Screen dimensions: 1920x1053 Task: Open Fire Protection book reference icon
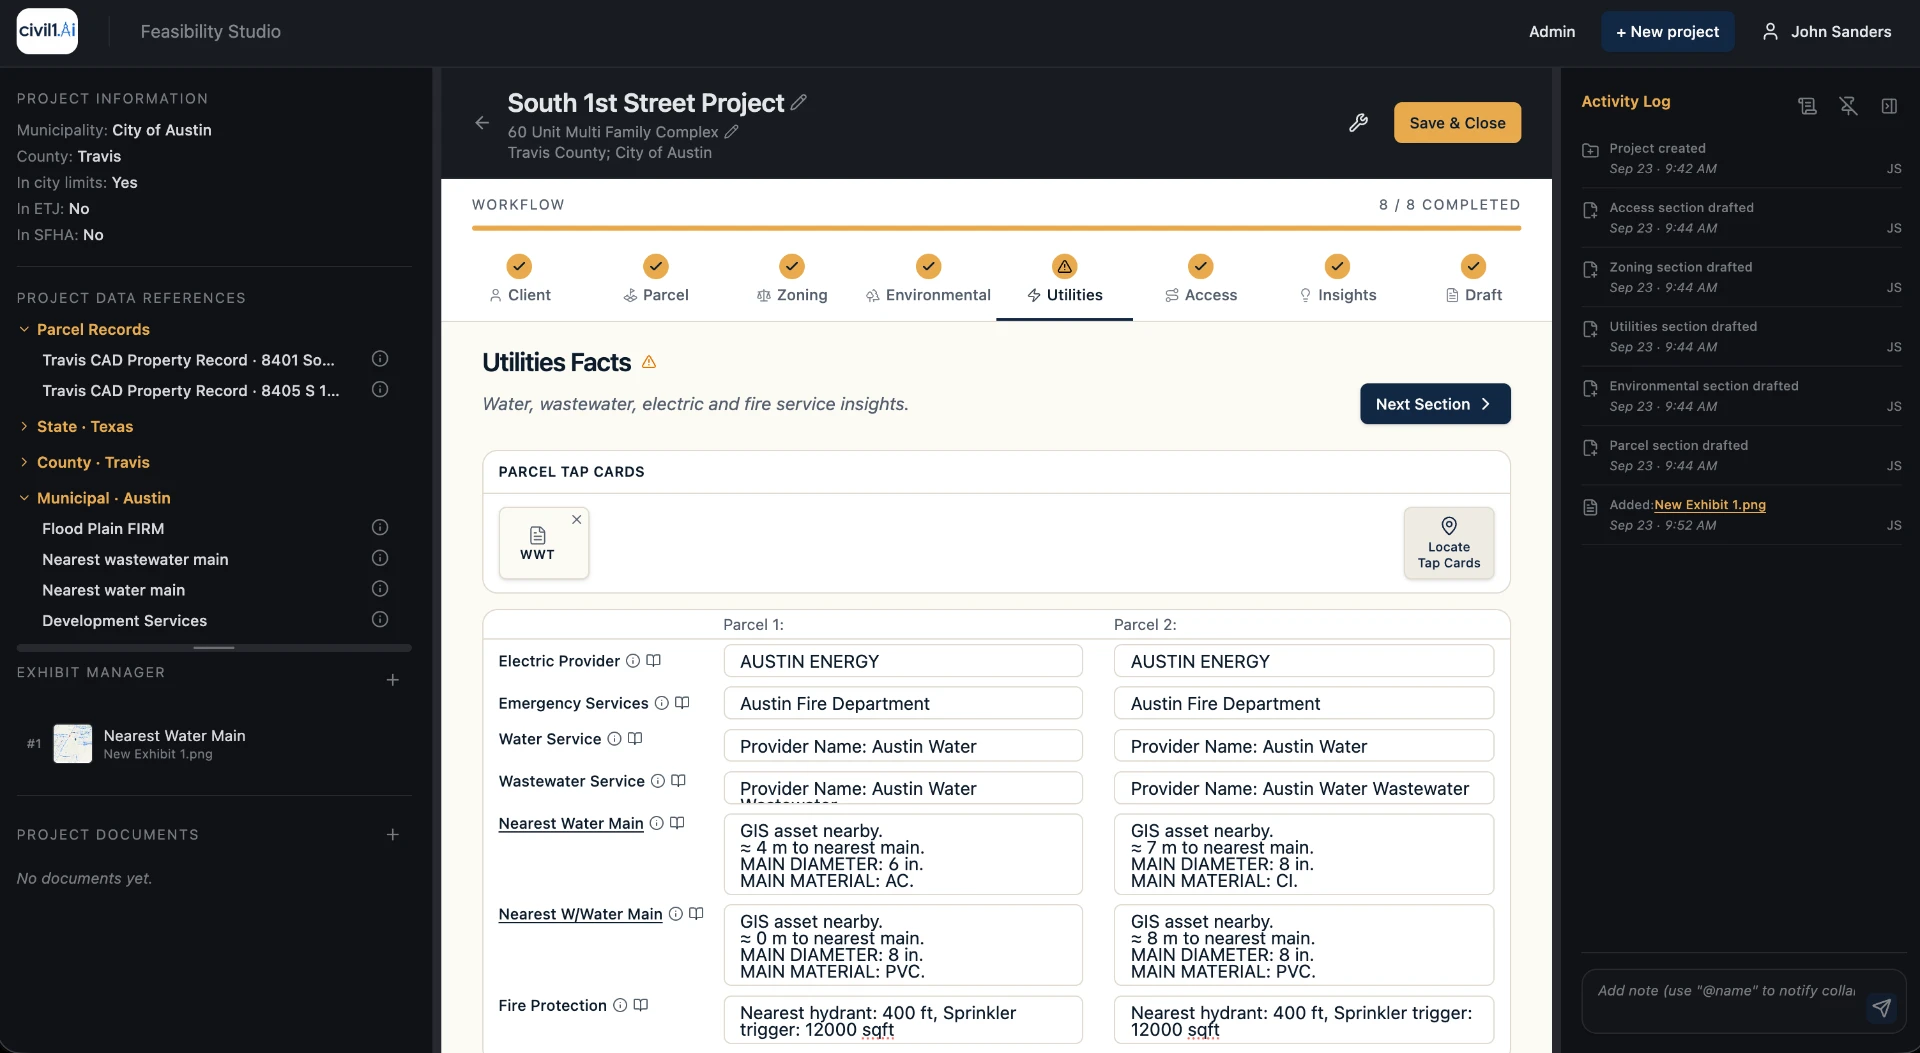(641, 1005)
